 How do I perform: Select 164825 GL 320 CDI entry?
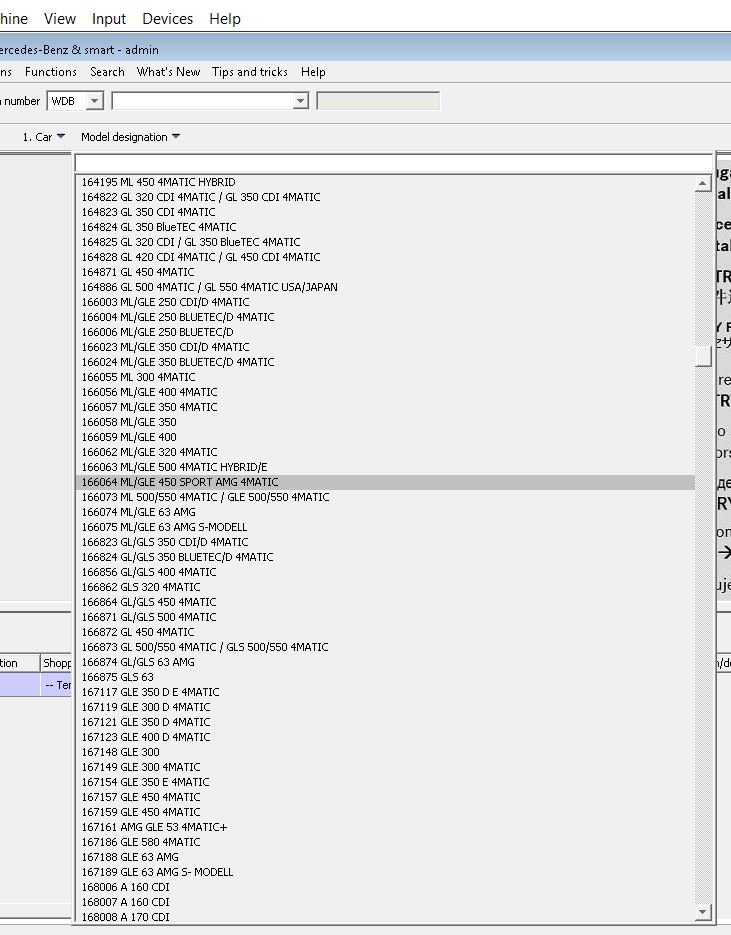tap(385, 242)
